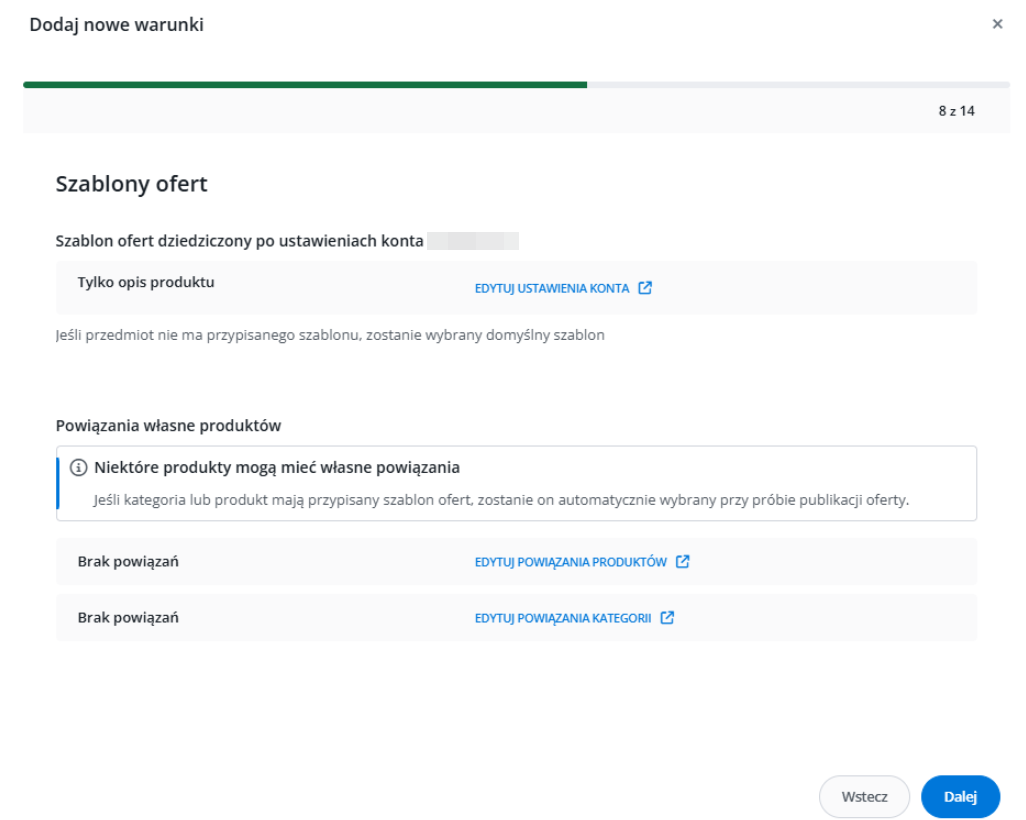Proceed with the Dalej button
Image resolution: width=1026 pixels, height=820 pixels.
click(x=960, y=797)
